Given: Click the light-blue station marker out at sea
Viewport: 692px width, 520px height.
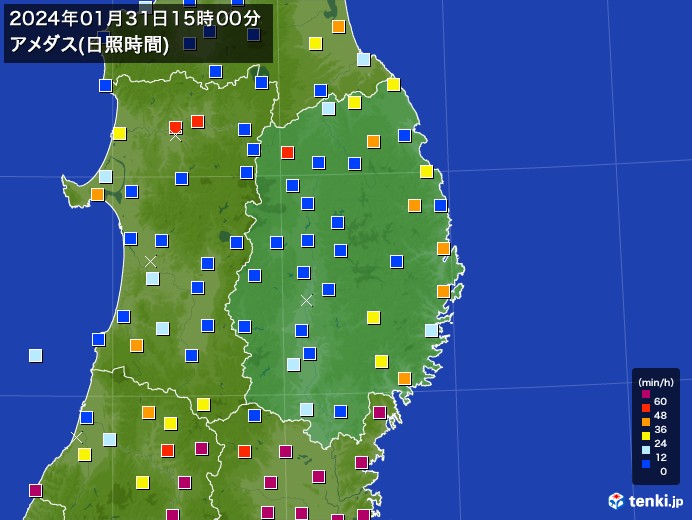Looking at the screenshot, I should click(x=35, y=355).
